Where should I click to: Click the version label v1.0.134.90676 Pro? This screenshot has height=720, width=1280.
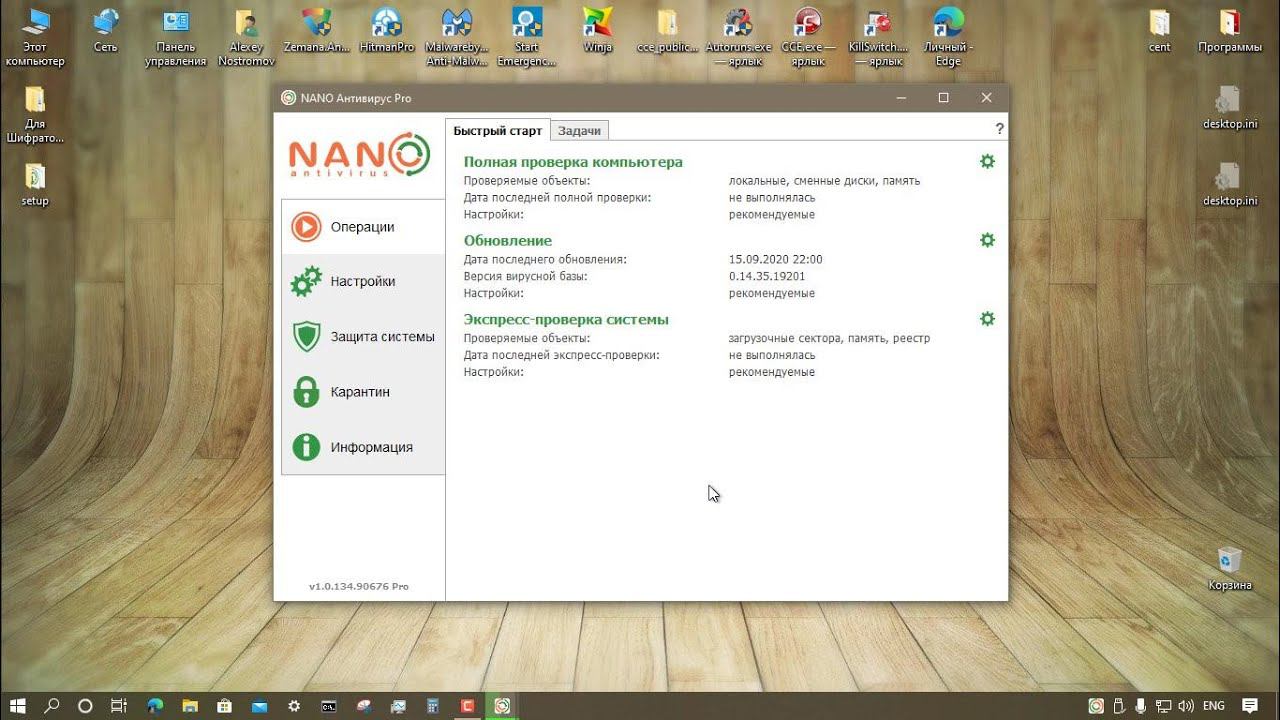click(359, 586)
